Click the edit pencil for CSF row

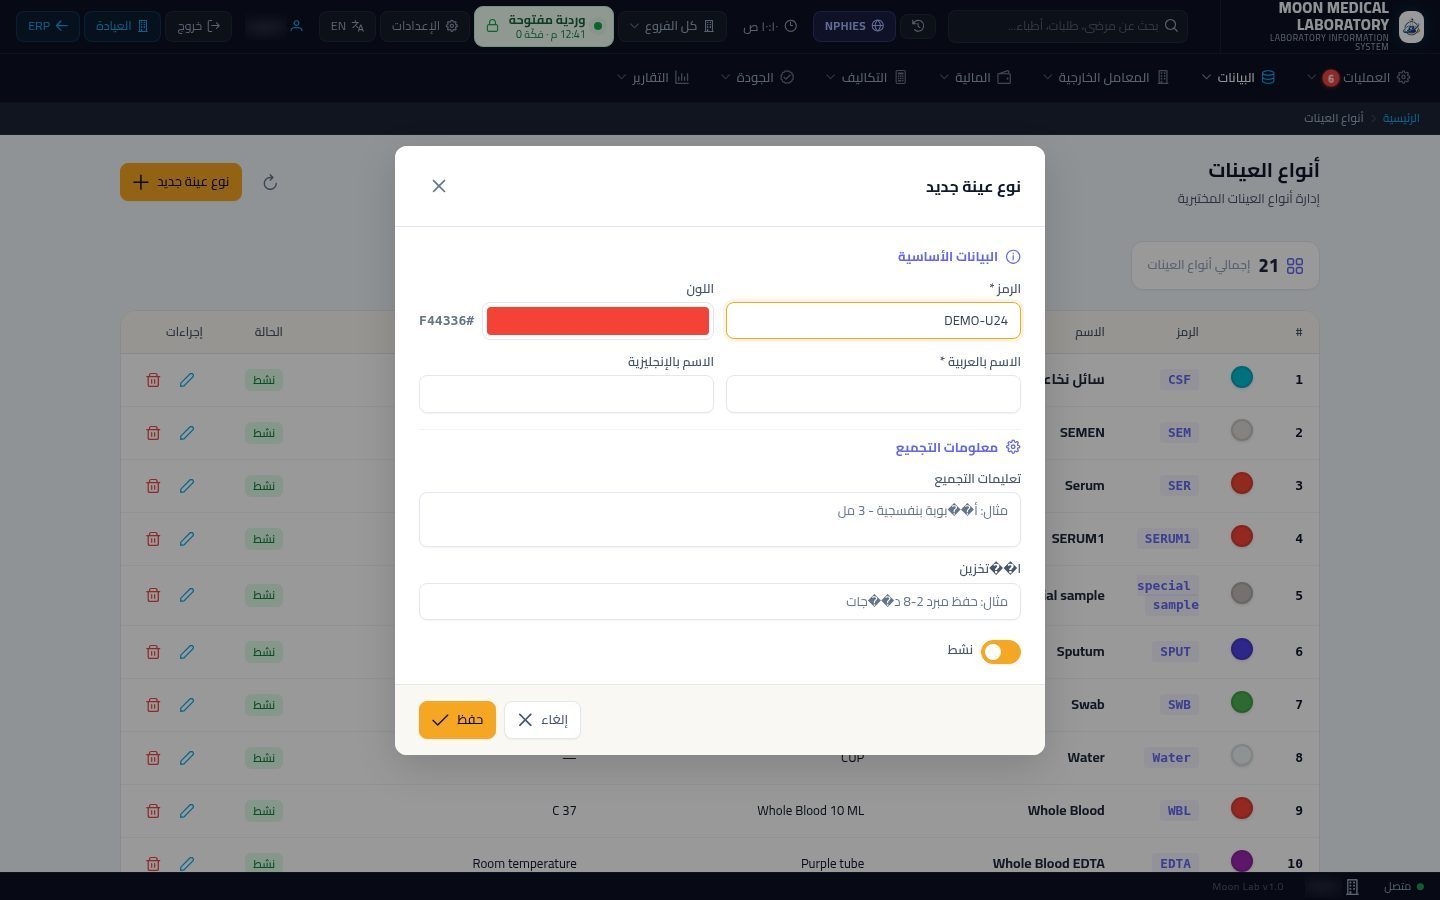click(187, 380)
